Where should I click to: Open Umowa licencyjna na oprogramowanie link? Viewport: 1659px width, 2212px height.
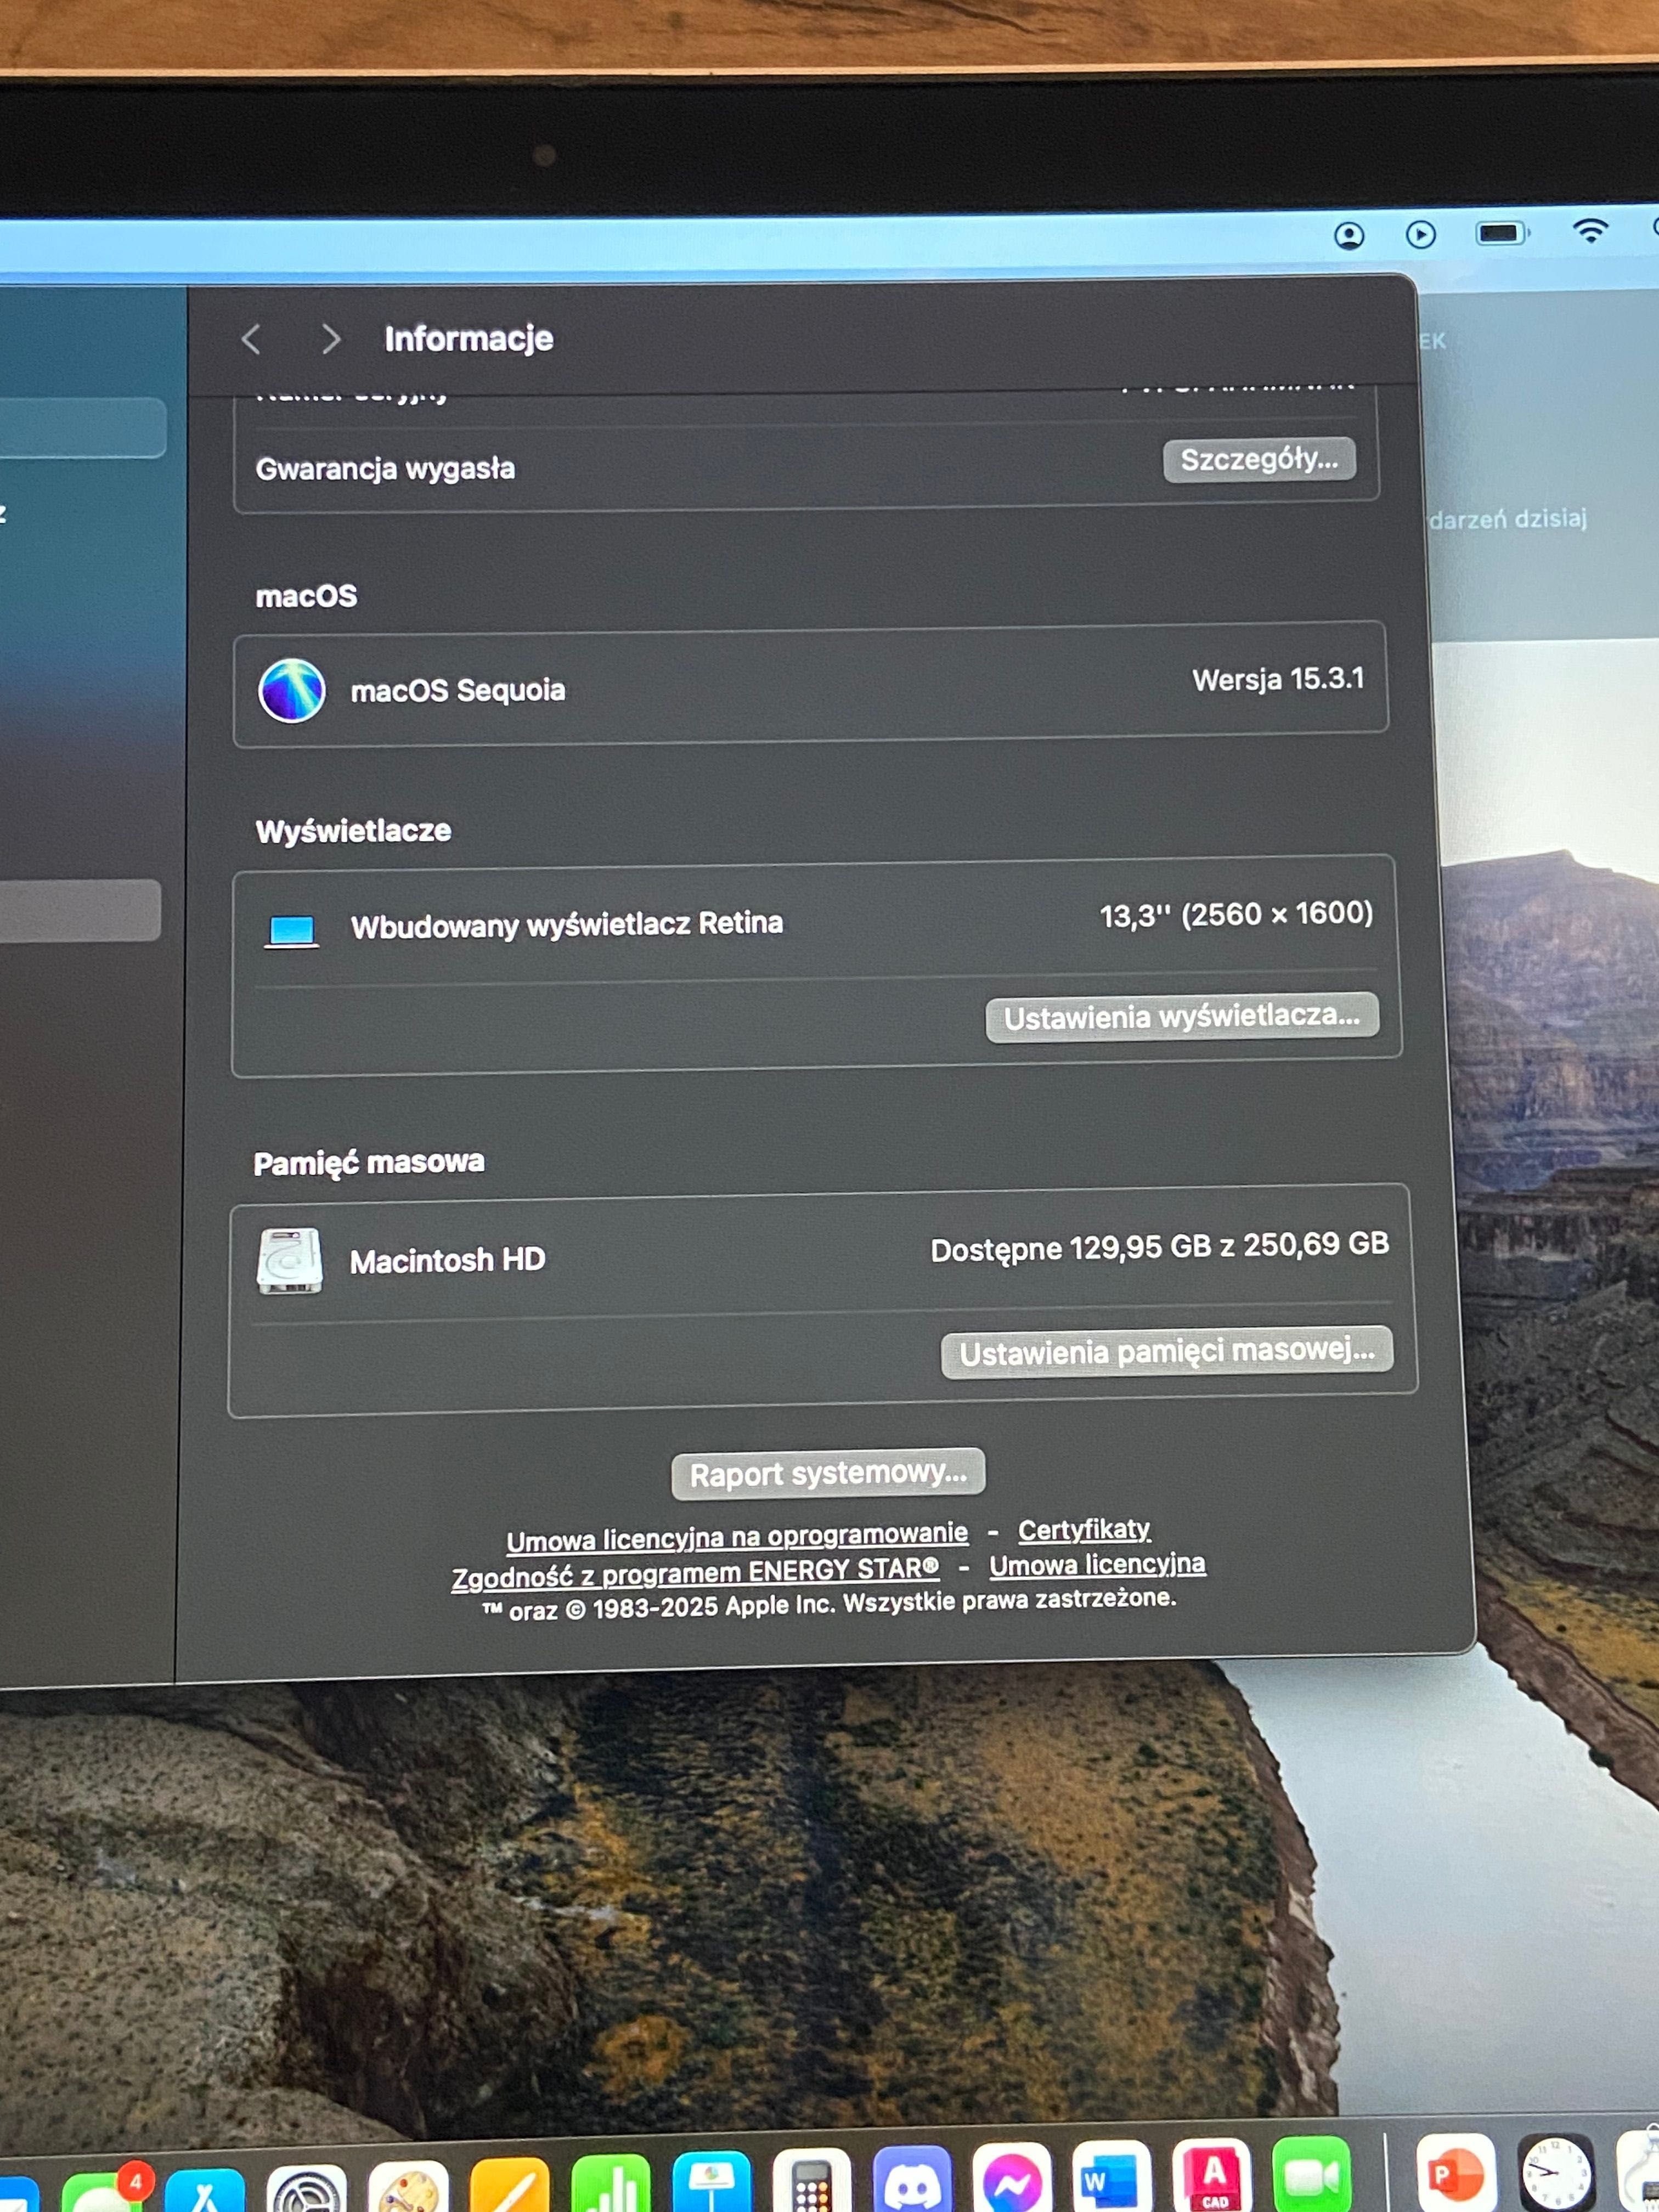point(737,1537)
